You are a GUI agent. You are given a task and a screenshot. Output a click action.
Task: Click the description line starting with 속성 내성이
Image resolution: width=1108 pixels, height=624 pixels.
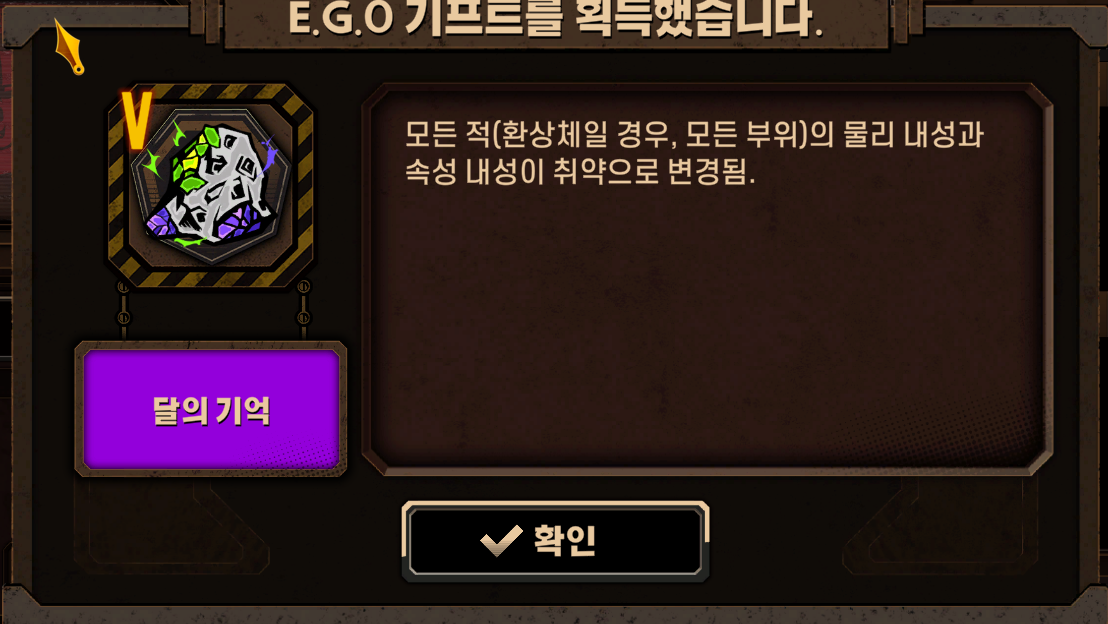[580, 171]
